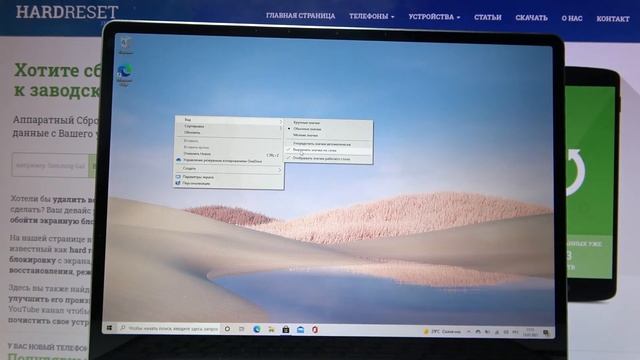Screen dimensions: 640x360
Task: Expand the Вид submenu arrow
Action: (280, 121)
